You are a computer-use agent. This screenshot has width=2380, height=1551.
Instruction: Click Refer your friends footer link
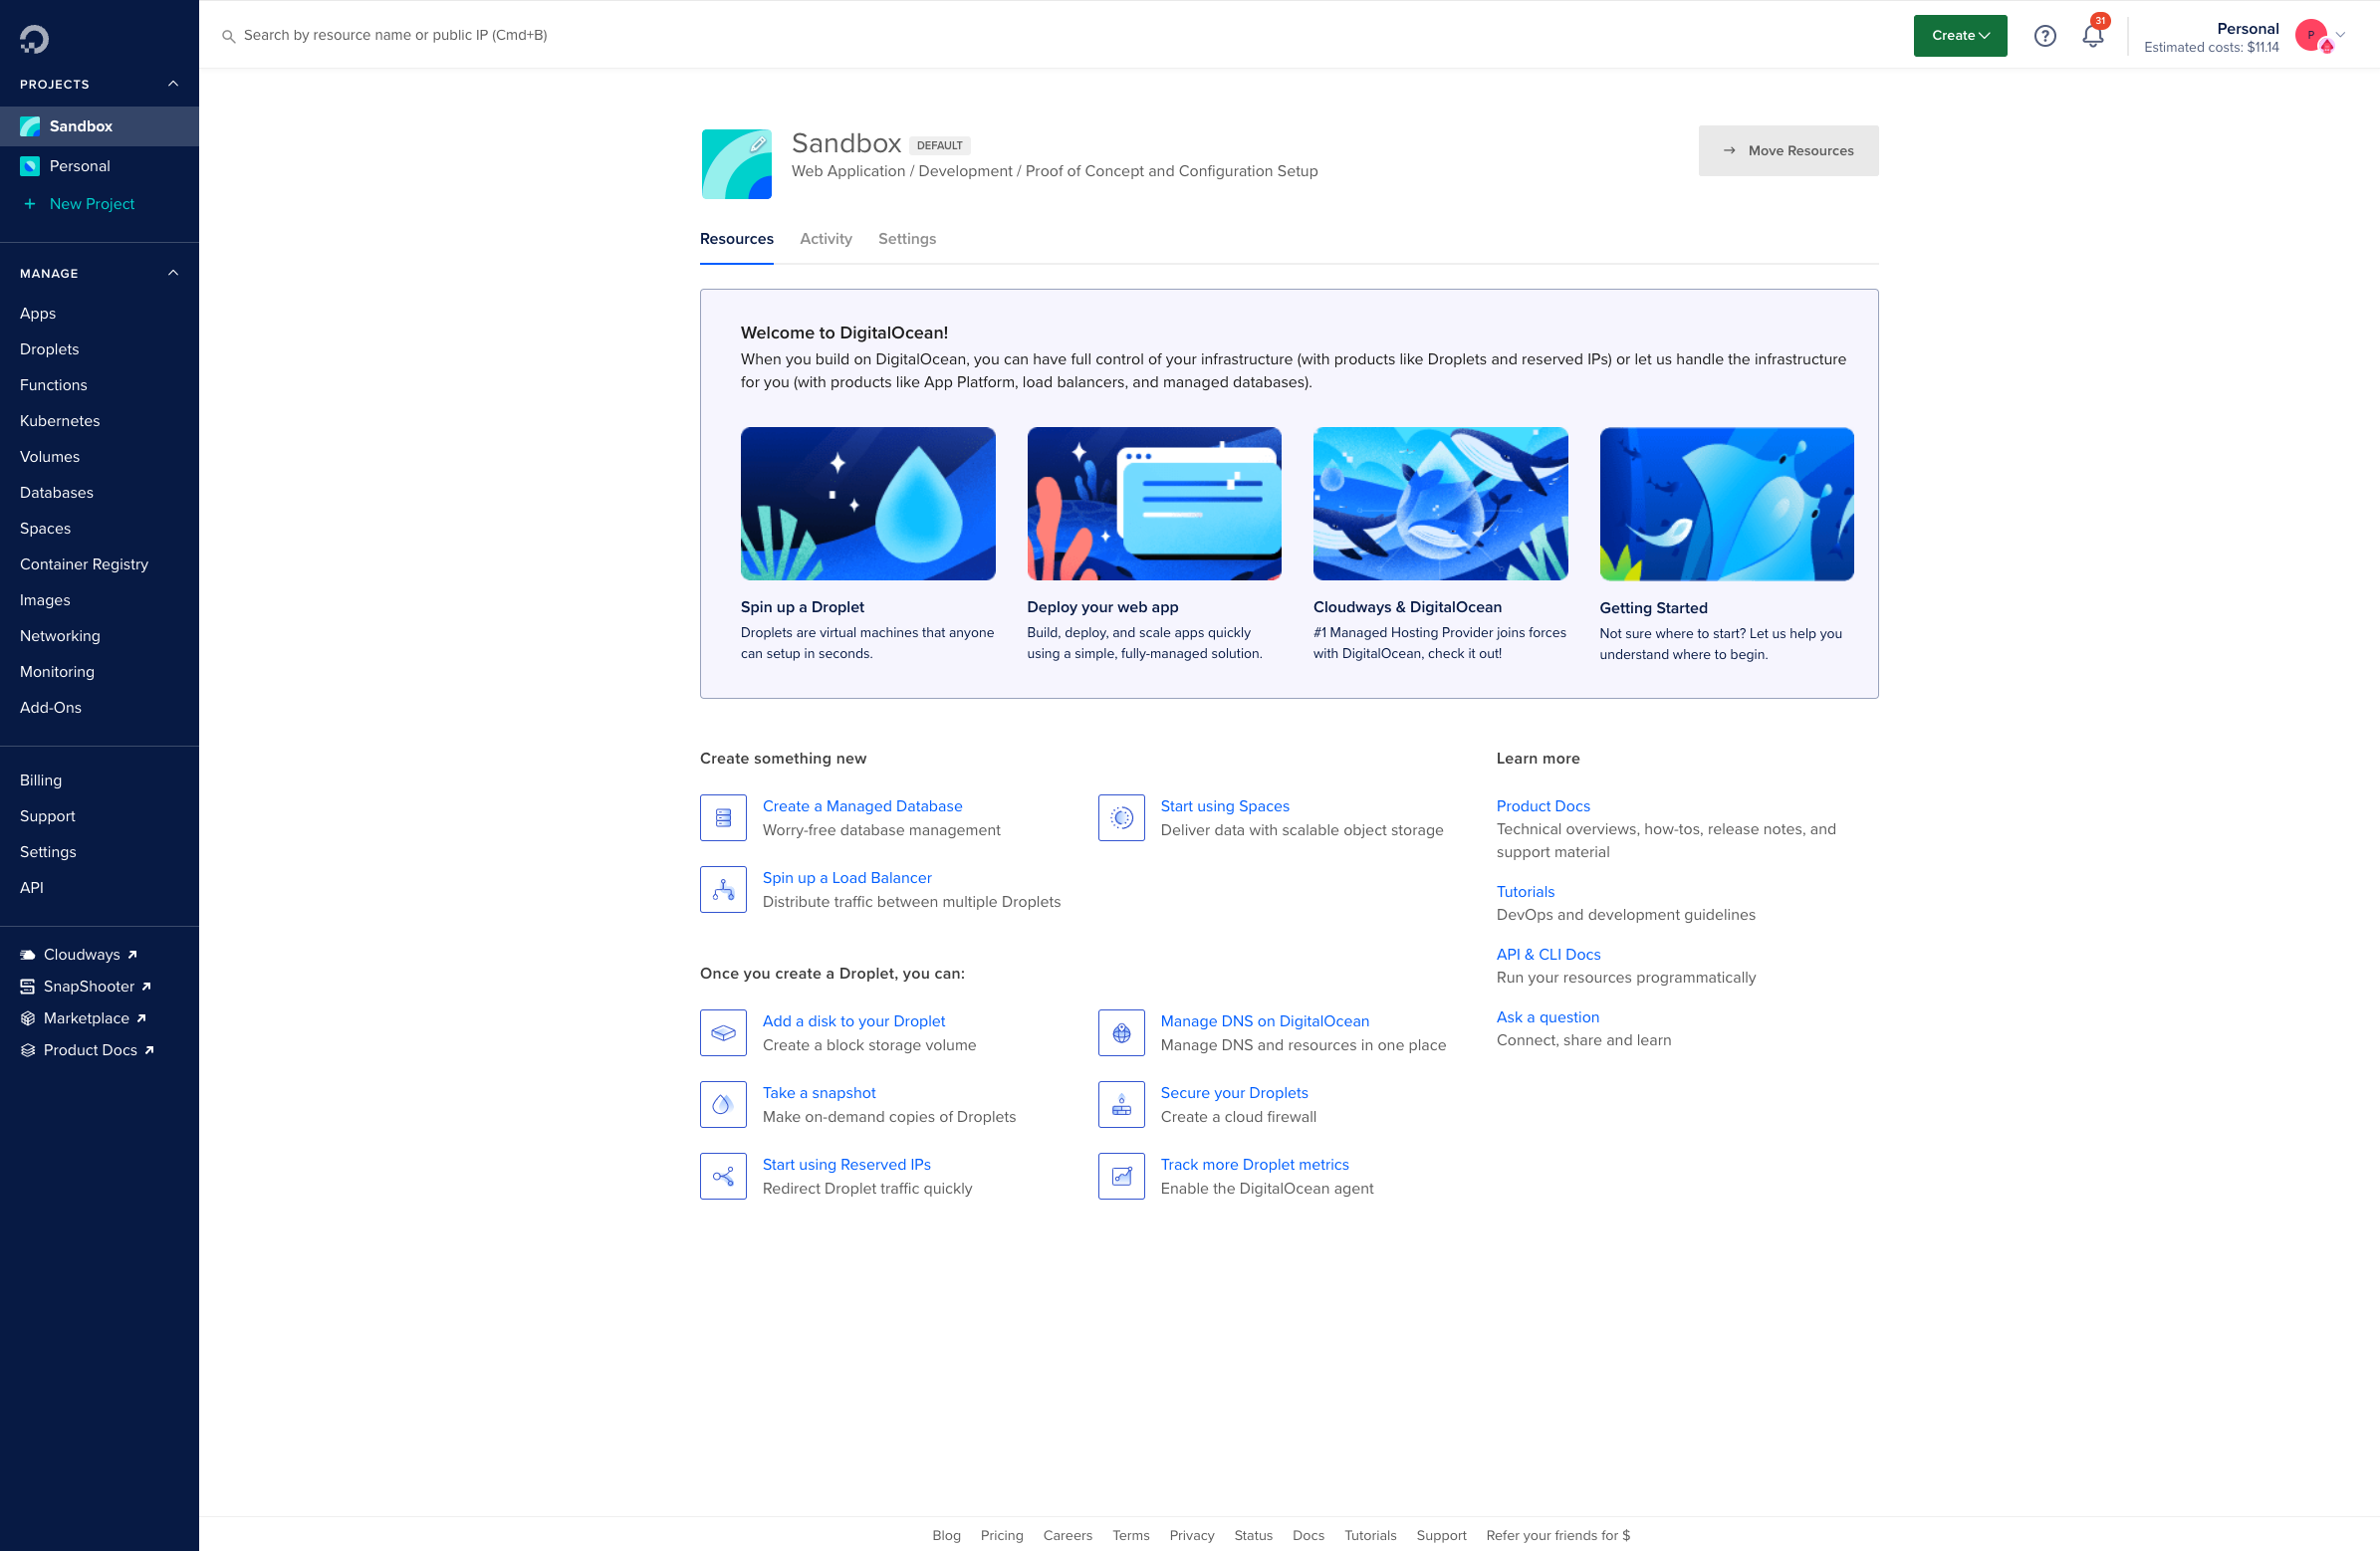click(1557, 1535)
